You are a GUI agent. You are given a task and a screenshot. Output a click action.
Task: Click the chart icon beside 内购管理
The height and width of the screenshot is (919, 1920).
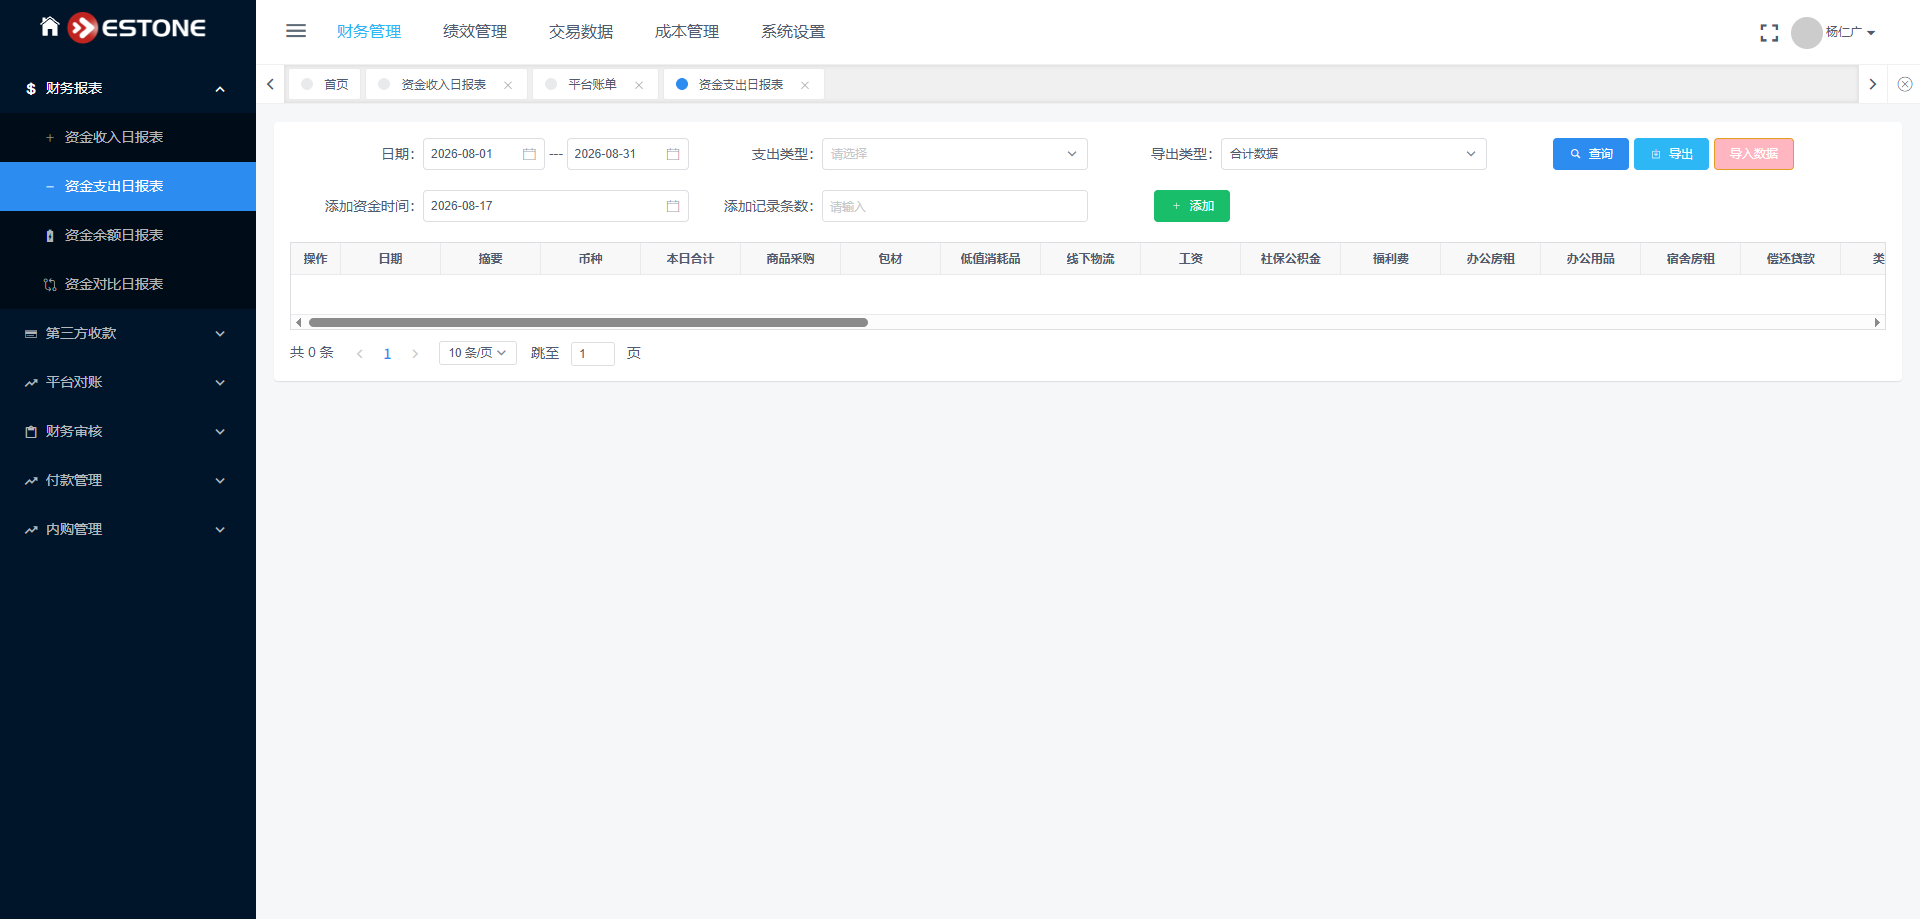tap(31, 530)
